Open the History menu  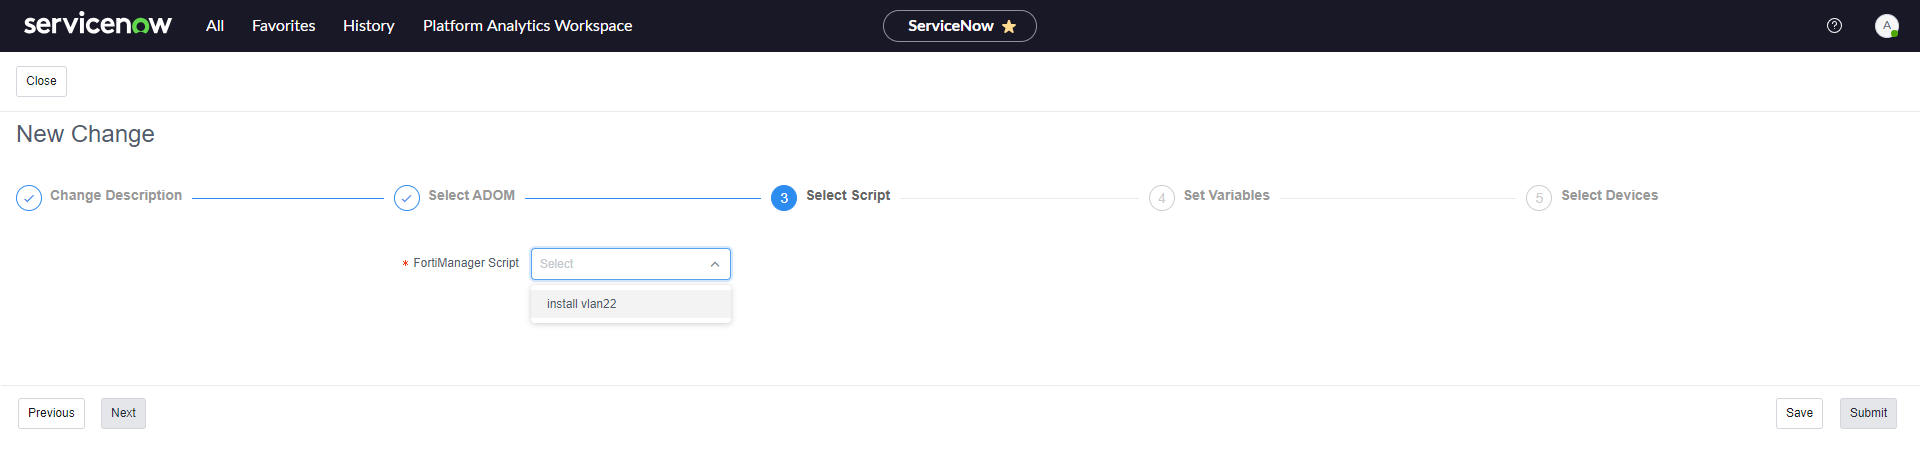368,26
